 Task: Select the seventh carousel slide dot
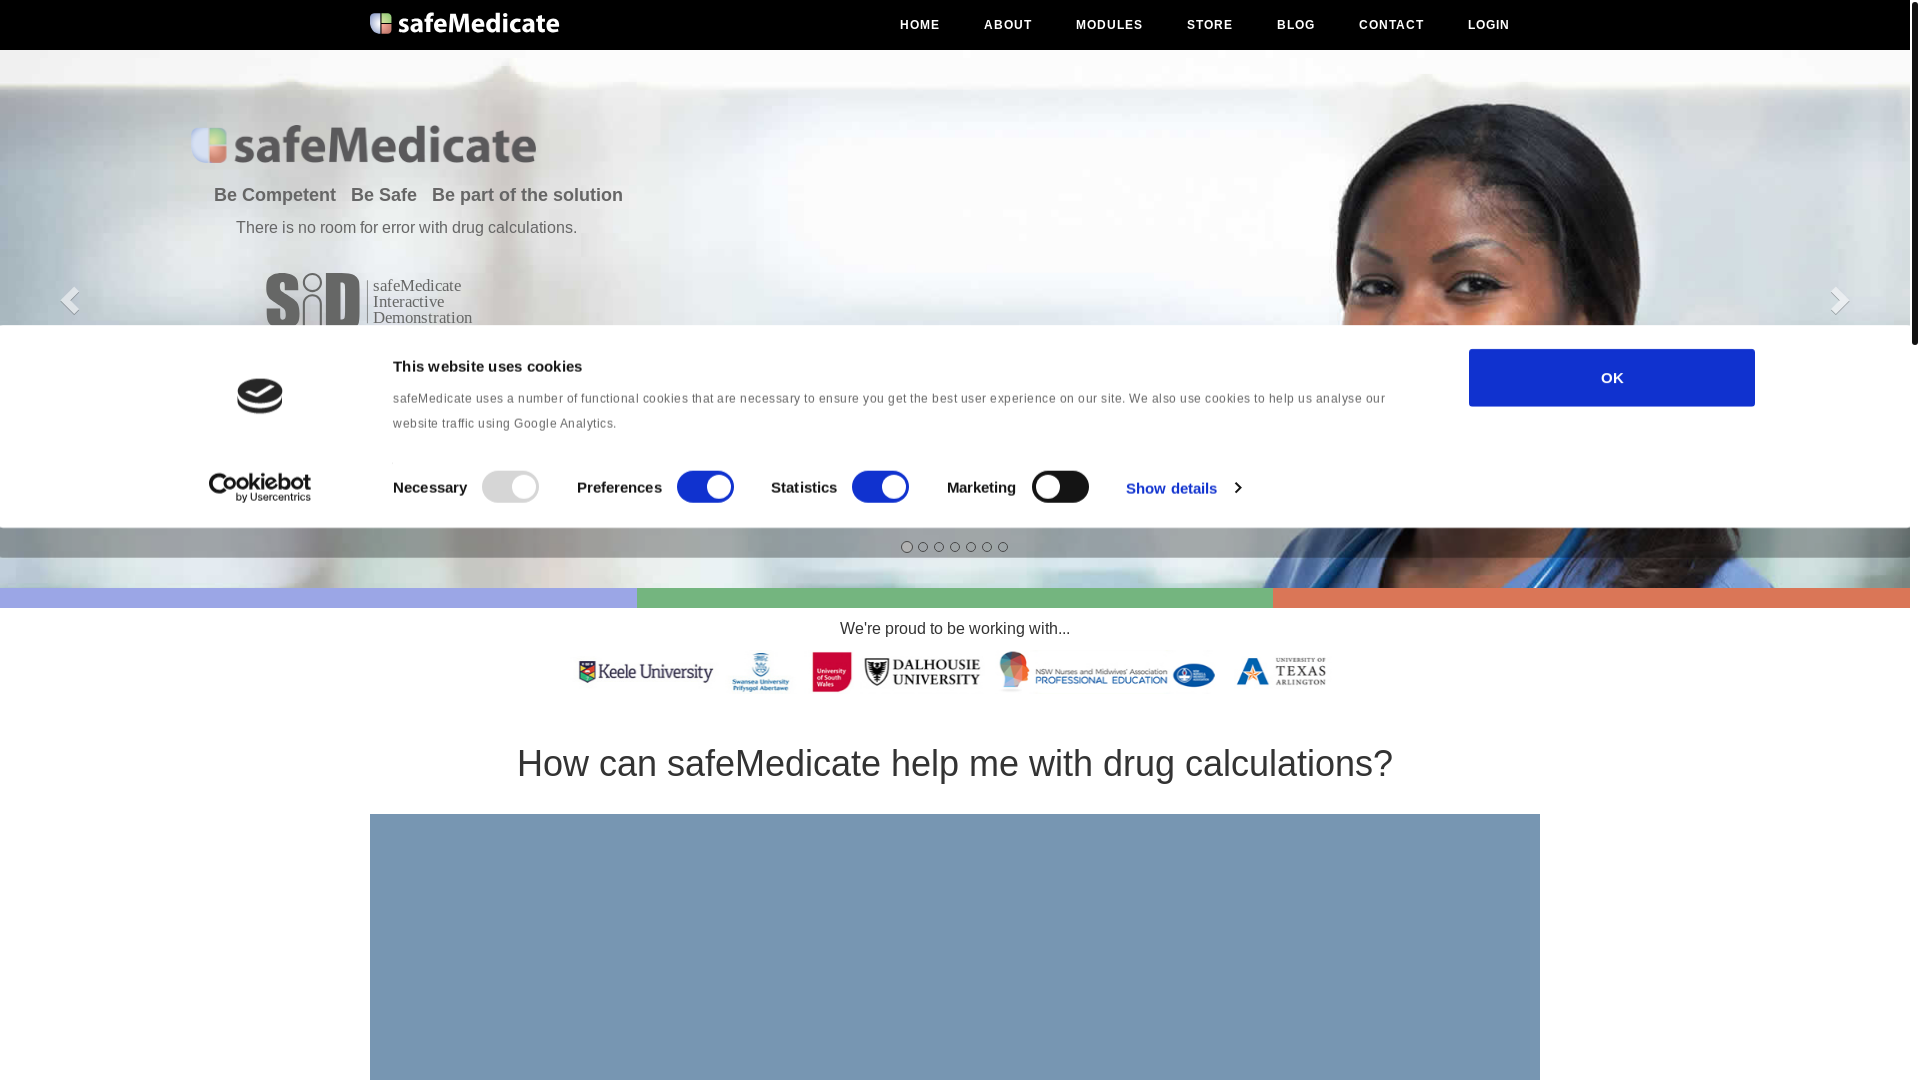(x=1003, y=547)
